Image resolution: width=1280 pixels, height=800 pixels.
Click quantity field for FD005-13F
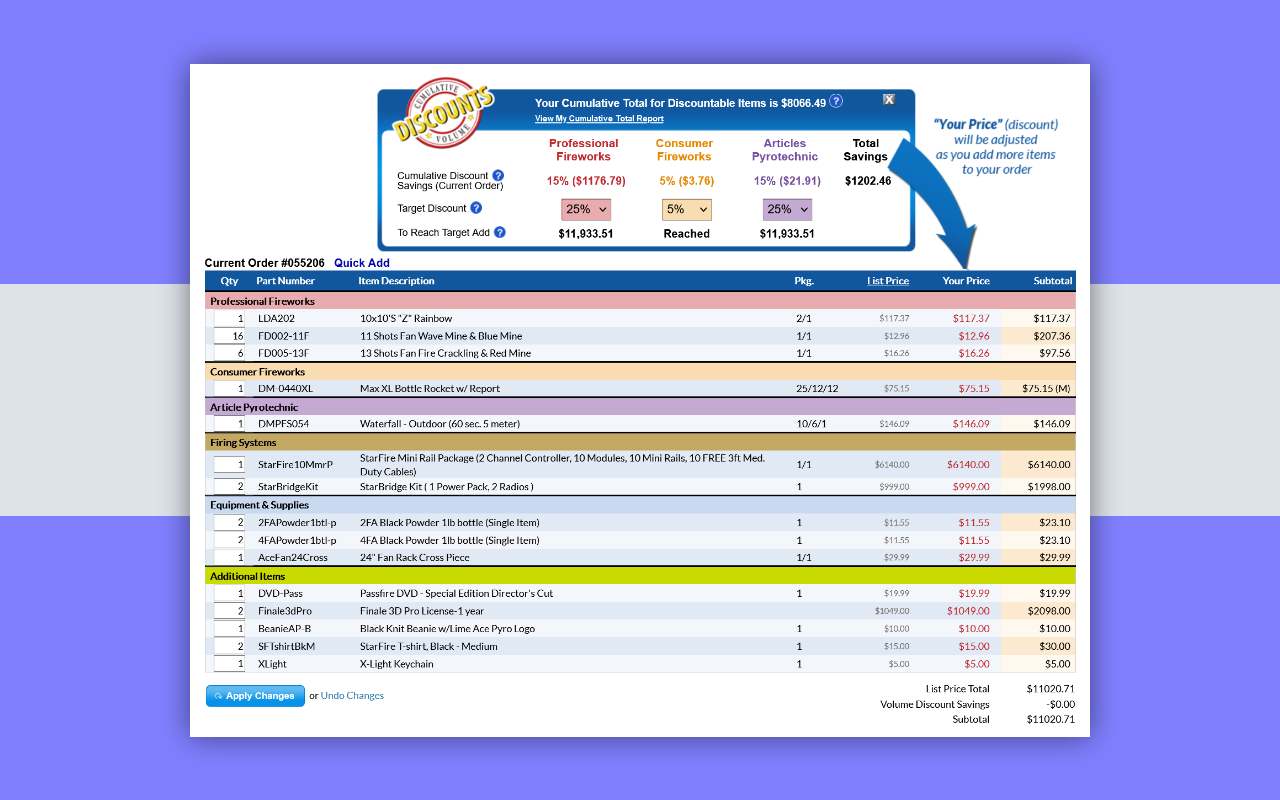[x=229, y=353]
